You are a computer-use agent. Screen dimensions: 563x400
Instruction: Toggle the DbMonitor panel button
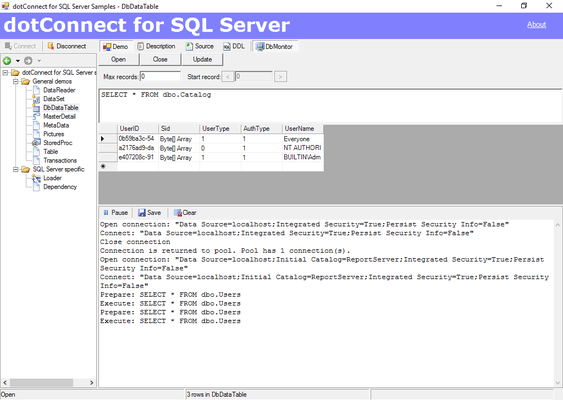click(275, 46)
